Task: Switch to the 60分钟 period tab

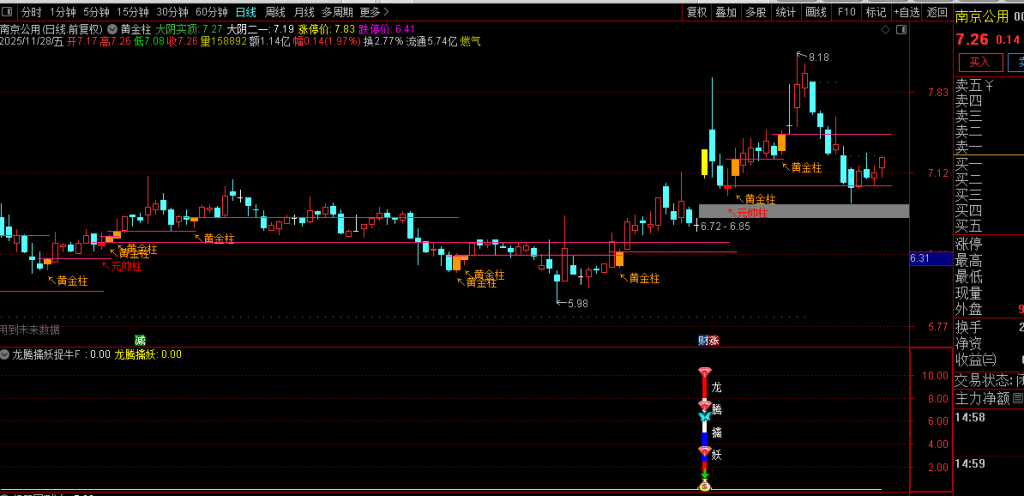Action: pos(211,12)
